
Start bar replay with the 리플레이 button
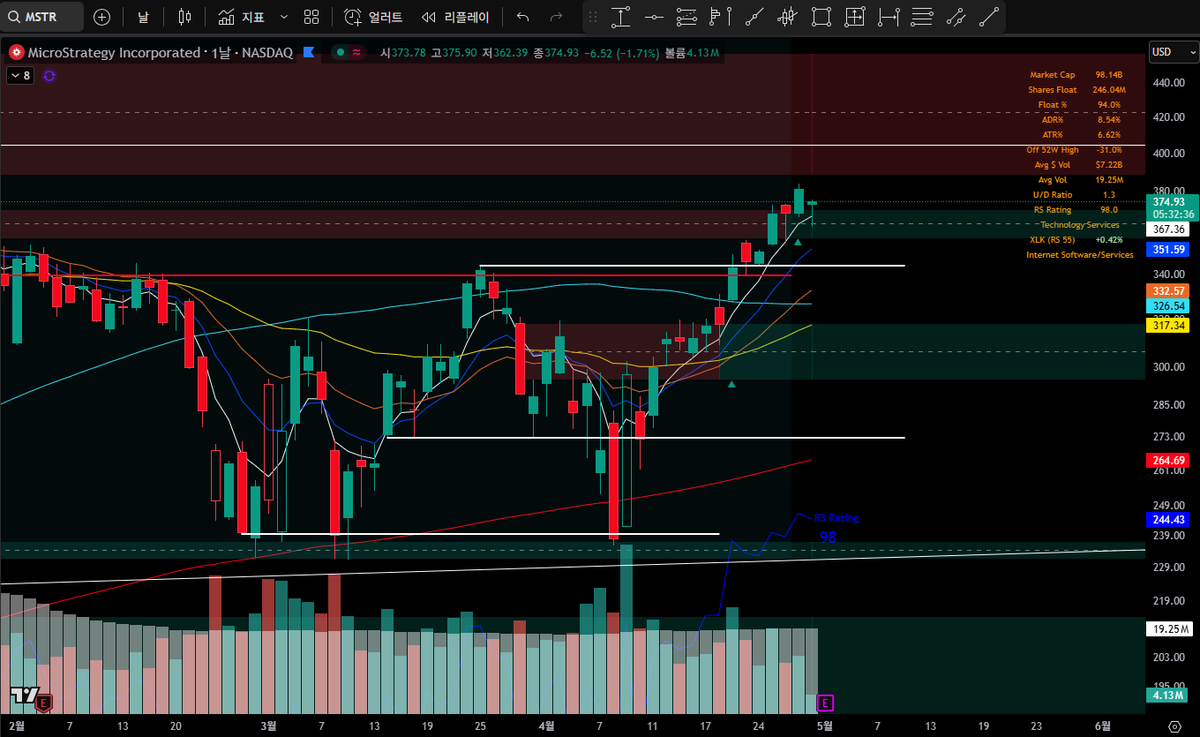tap(456, 17)
